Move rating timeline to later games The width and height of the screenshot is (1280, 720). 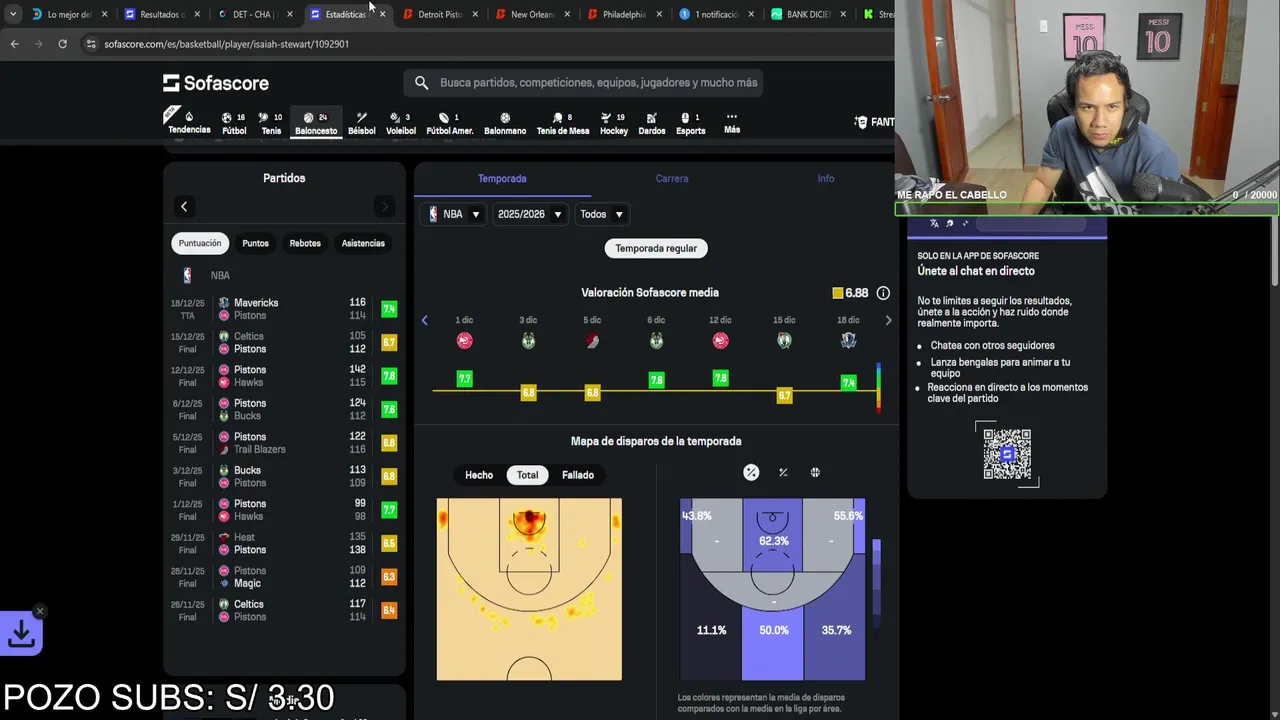point(888,320)
